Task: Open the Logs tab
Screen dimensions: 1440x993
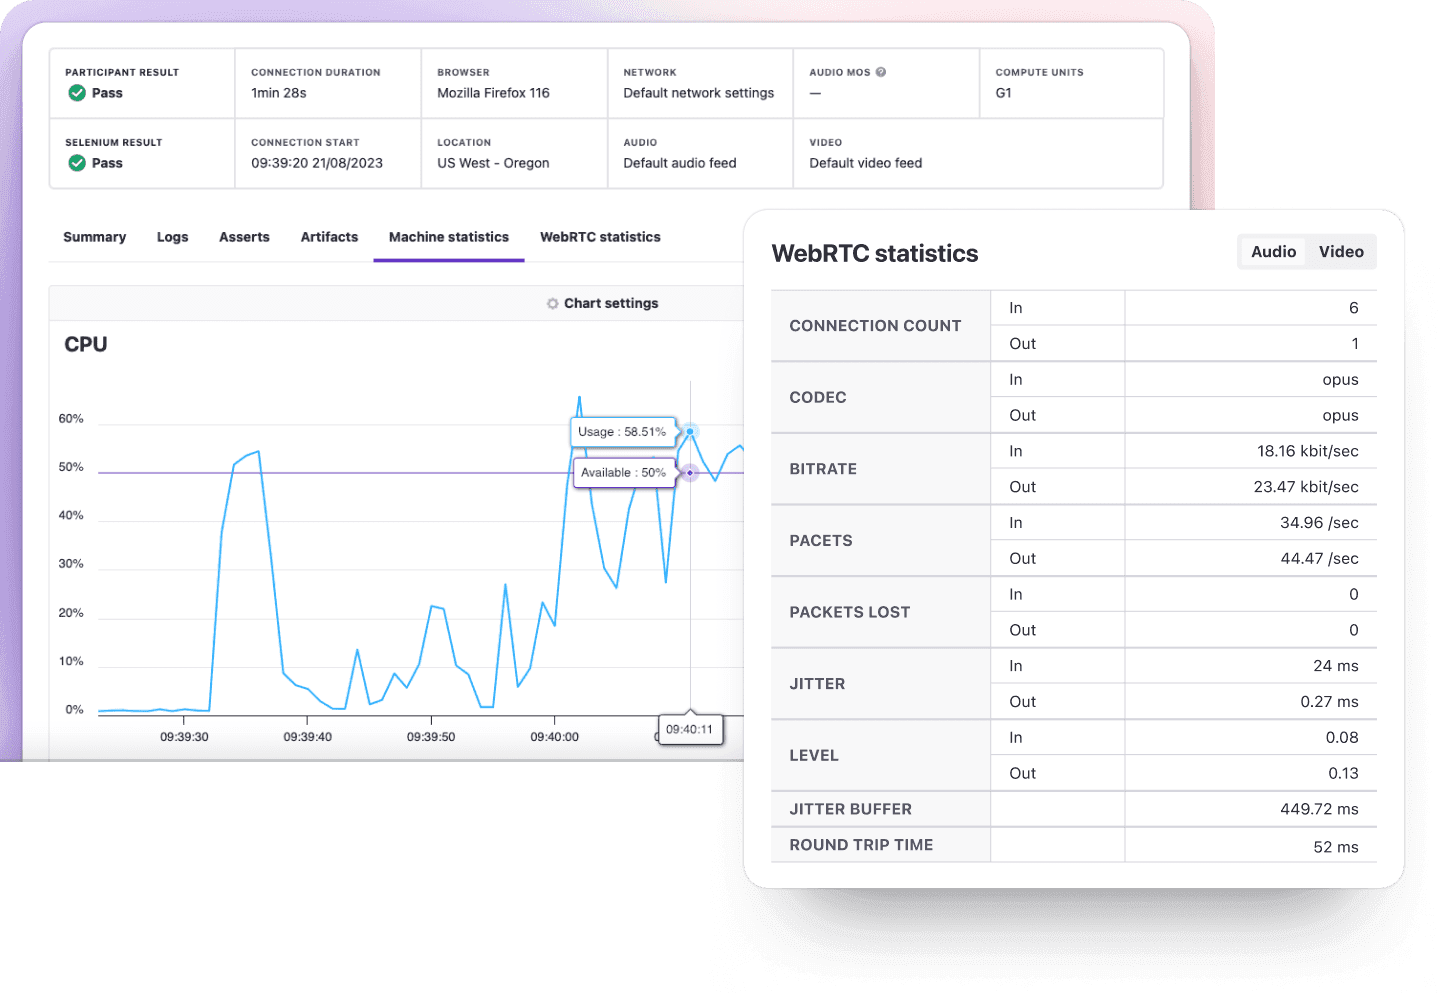Action: (x=172, y=237)
